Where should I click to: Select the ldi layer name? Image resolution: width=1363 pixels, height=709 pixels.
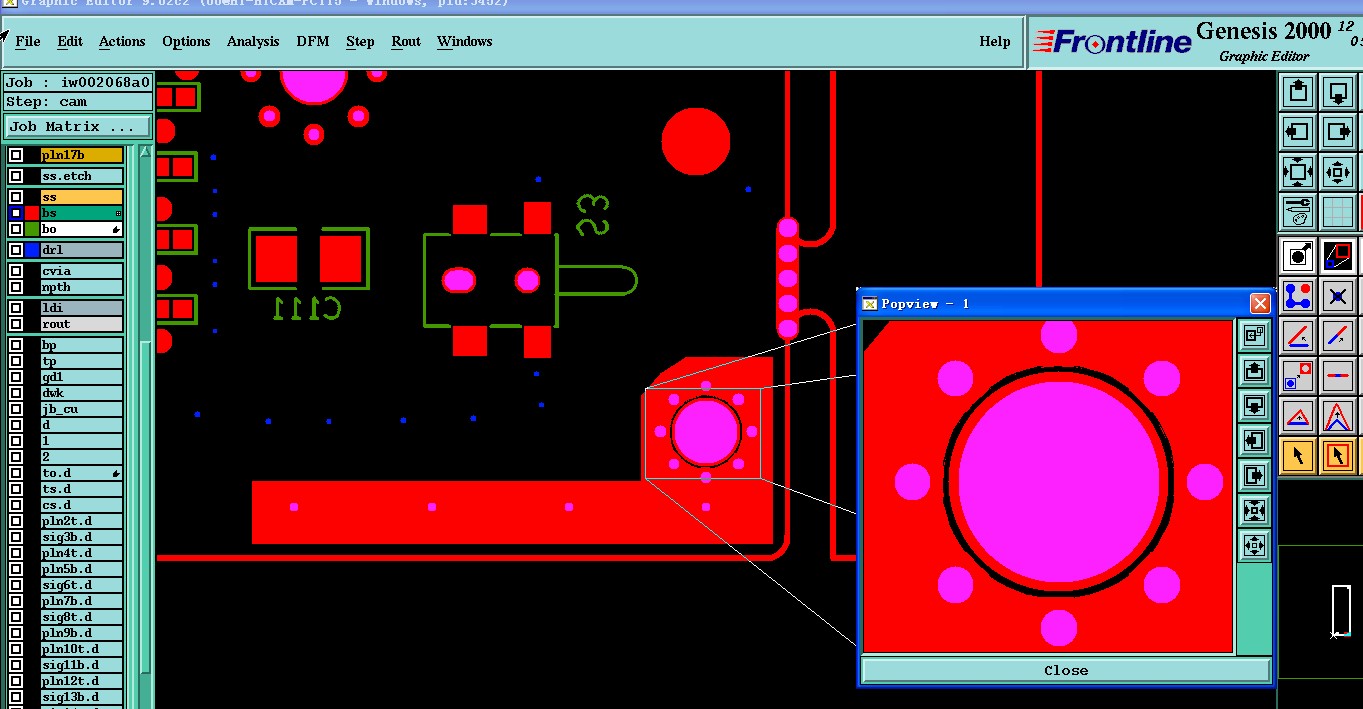pyautogui.click(x=82, y=308)
